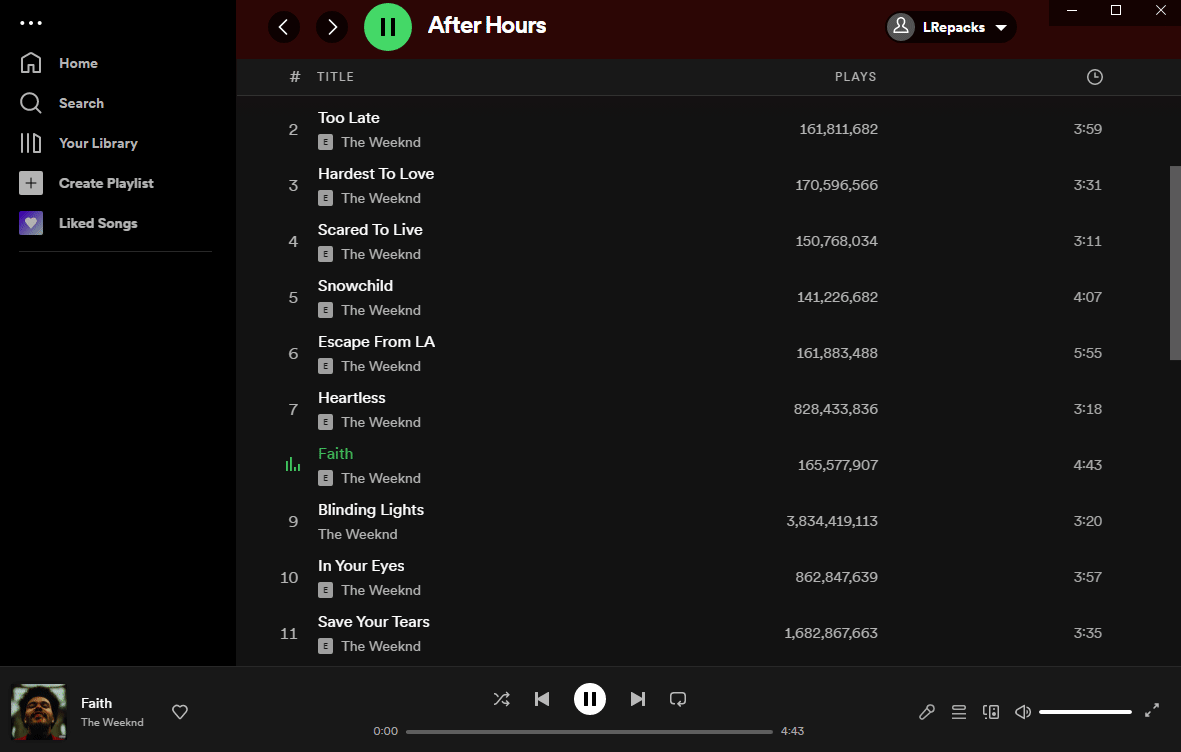Open The Weeknd link under Heartless
The width and height of the screenshot is (1181, 752).
click(x=381, y=422)
